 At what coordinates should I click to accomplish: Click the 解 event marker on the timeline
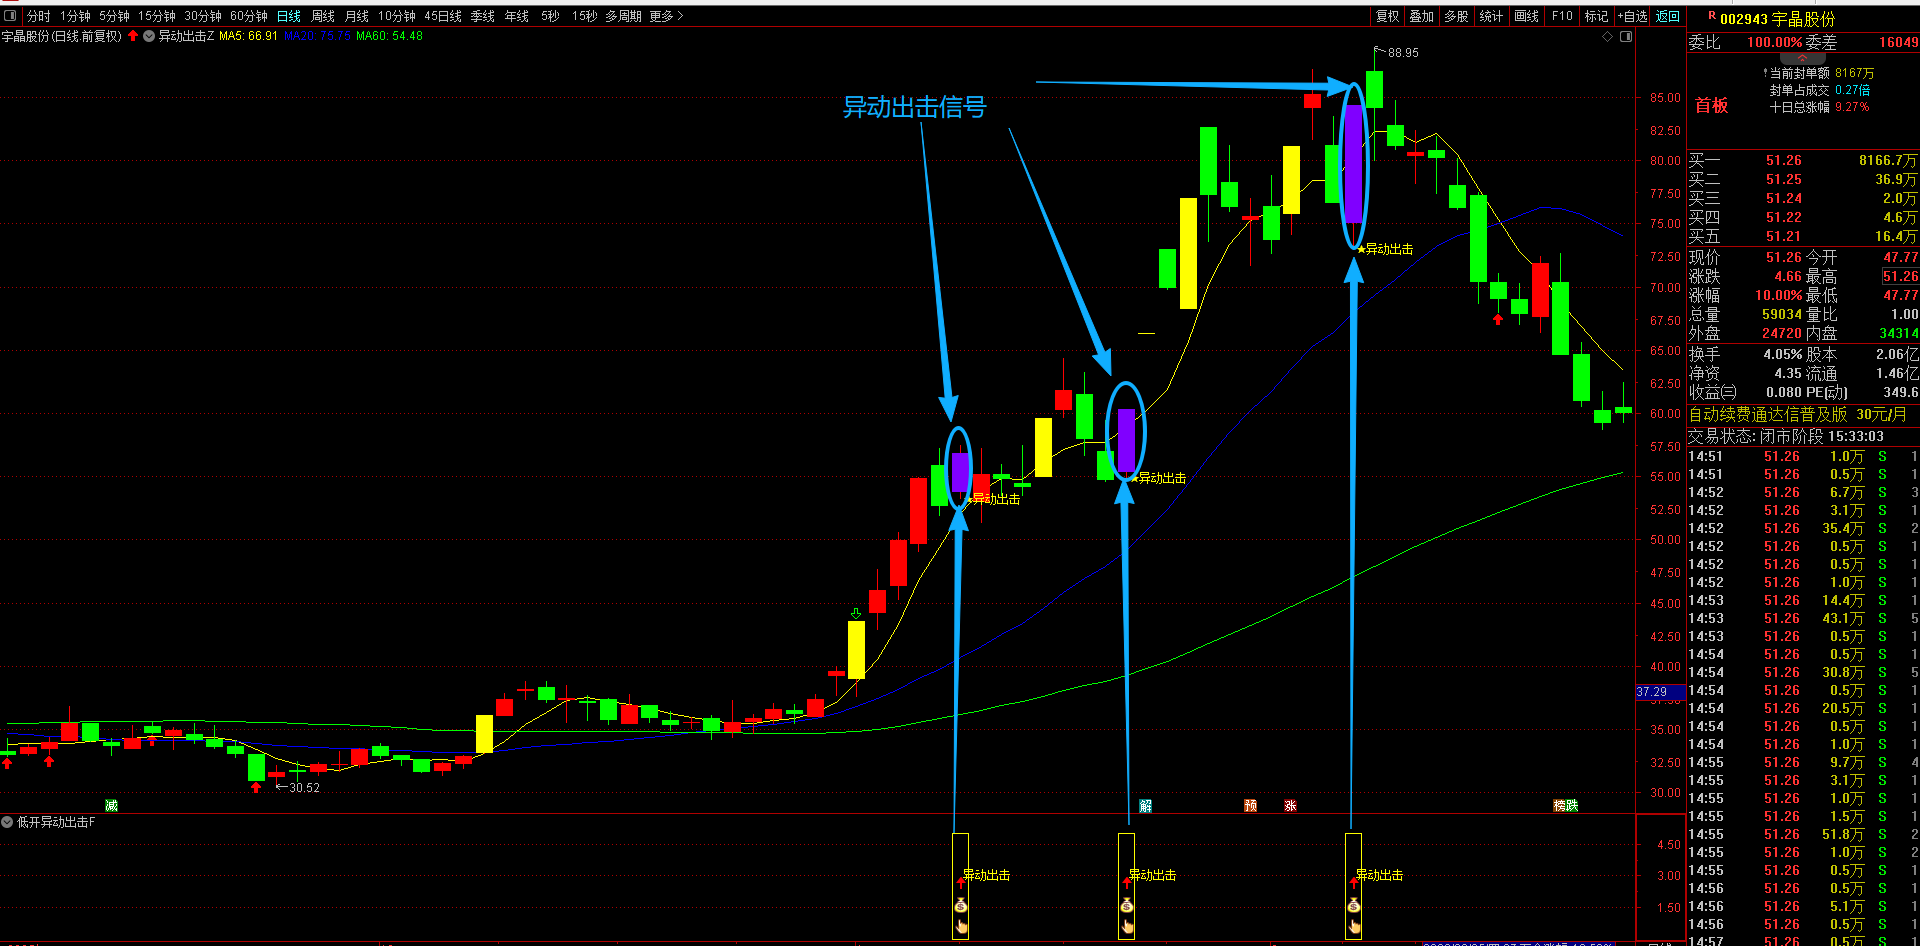click(1145, 805)
